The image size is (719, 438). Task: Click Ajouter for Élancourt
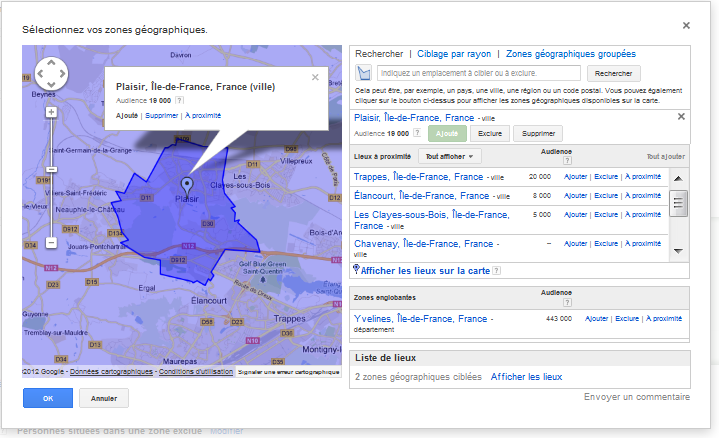click(x=575, y=195)
